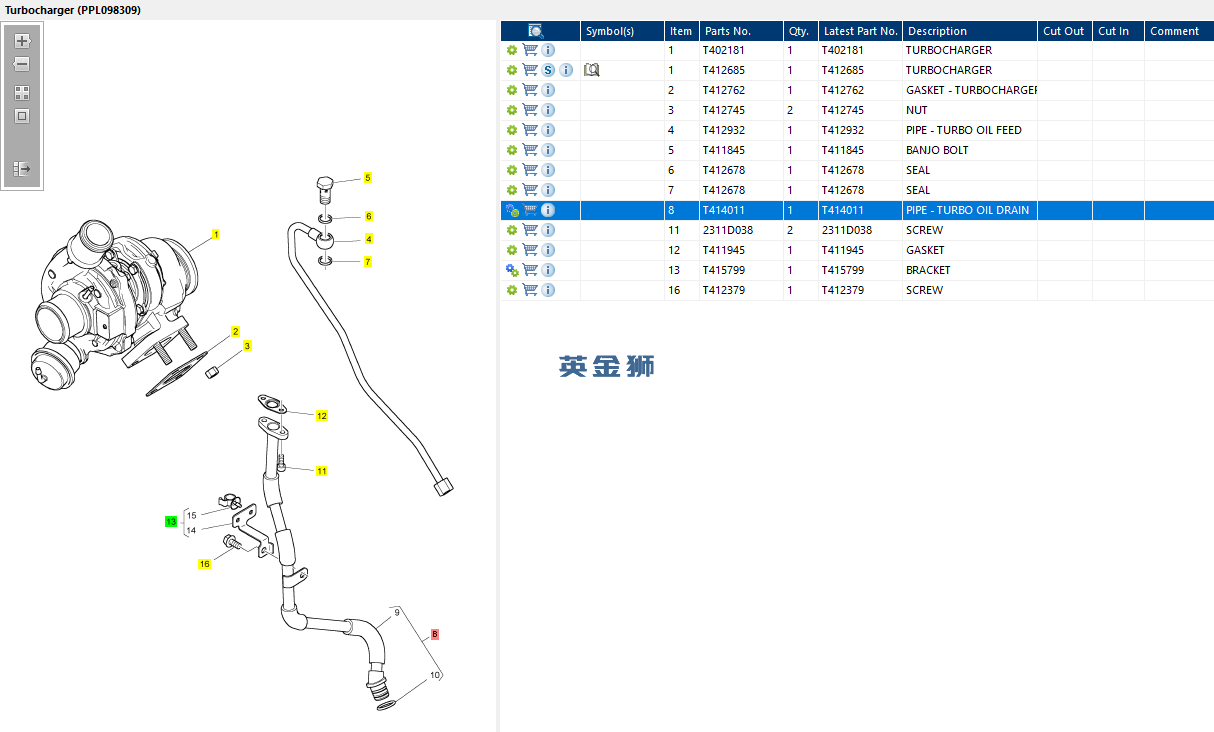Image resolution: width=1214 pixels, height=732 pixels.
Task: Add NUT T412745 to the cart
Action: [530, 110]
